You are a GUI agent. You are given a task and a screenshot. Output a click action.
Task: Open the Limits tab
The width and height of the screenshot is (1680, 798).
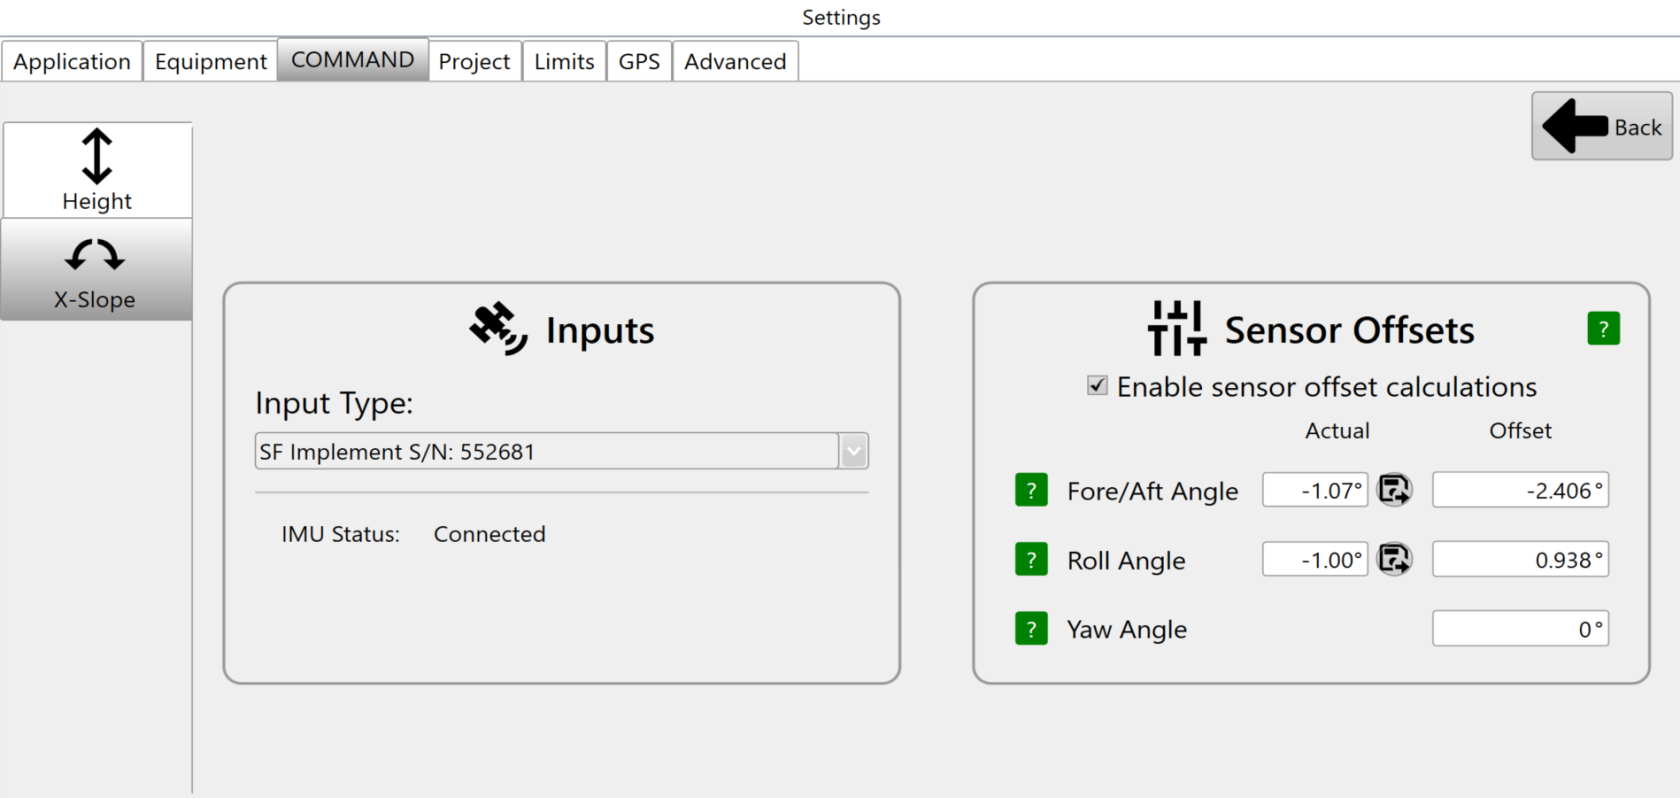[x=564, y=61]
